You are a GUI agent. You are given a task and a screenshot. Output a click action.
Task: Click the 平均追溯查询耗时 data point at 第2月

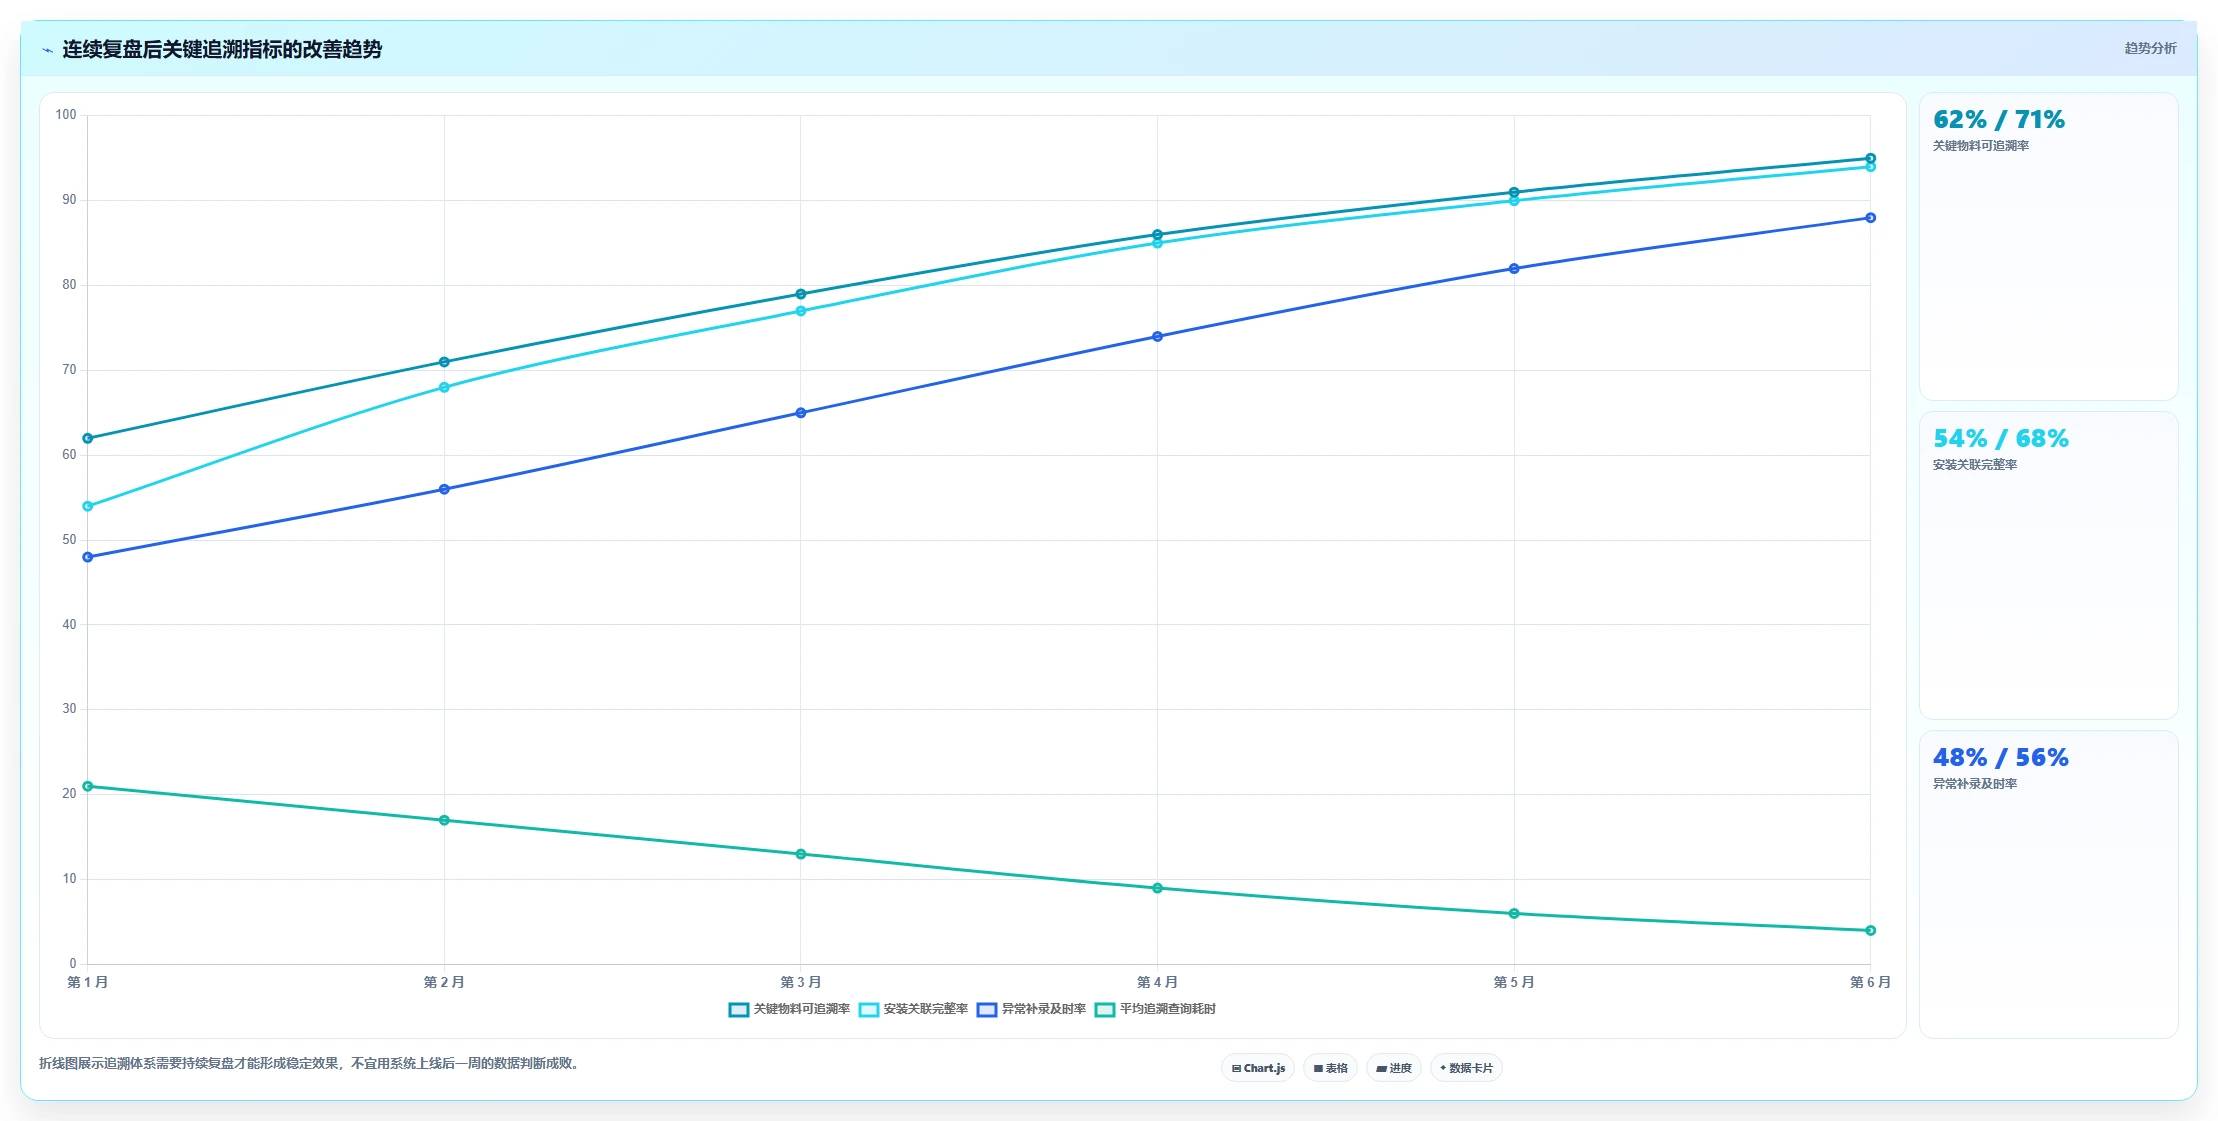pos(444,820)
